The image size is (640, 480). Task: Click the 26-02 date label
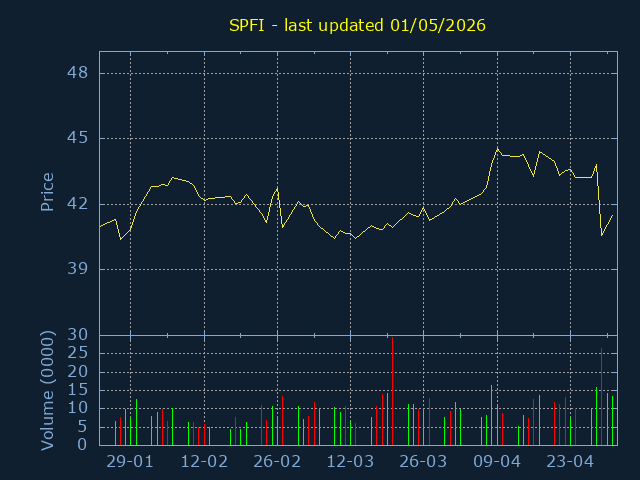click(277, 462)
